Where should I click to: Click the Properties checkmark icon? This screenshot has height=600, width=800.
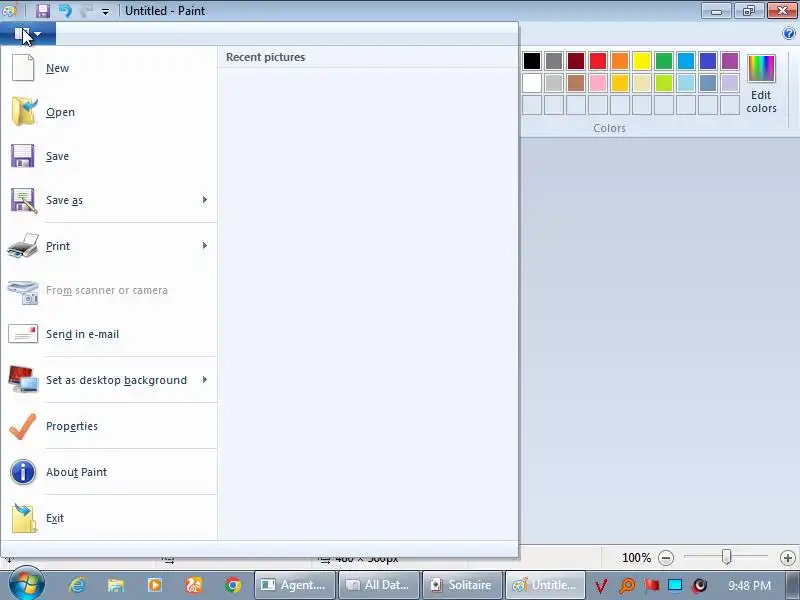pos(23,426)
